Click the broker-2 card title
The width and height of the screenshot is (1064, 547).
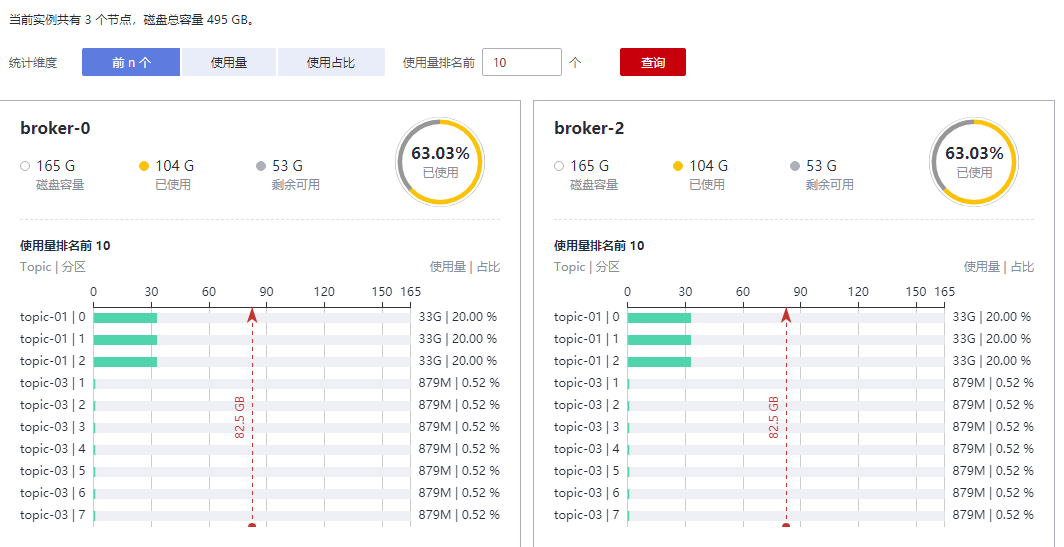click(589, 128)
